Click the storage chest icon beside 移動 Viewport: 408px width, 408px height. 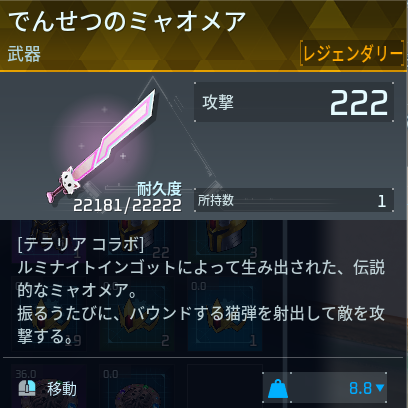(x=27, y=388)
